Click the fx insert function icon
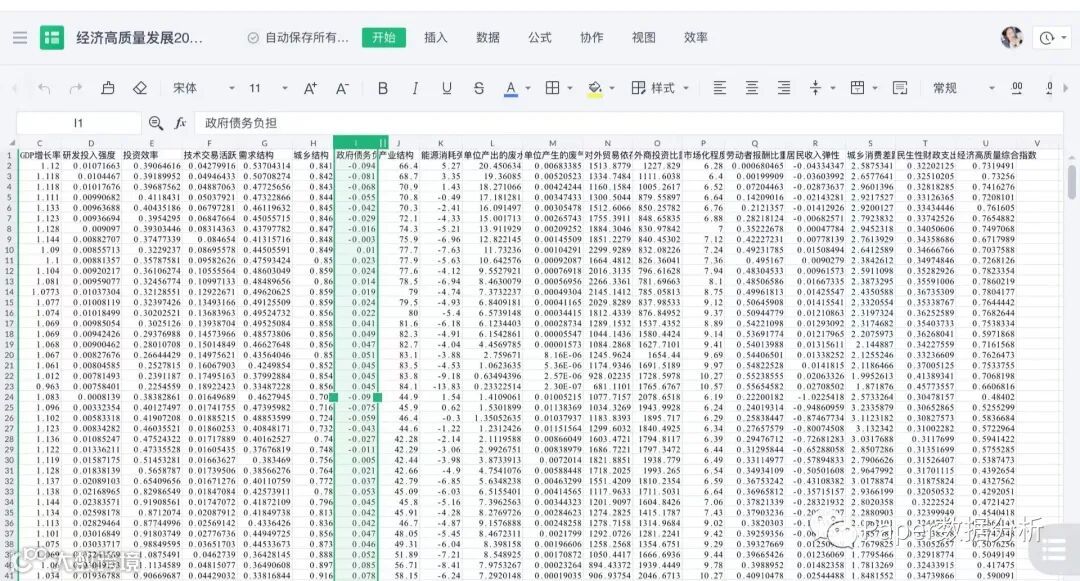 tap(180, 123)
